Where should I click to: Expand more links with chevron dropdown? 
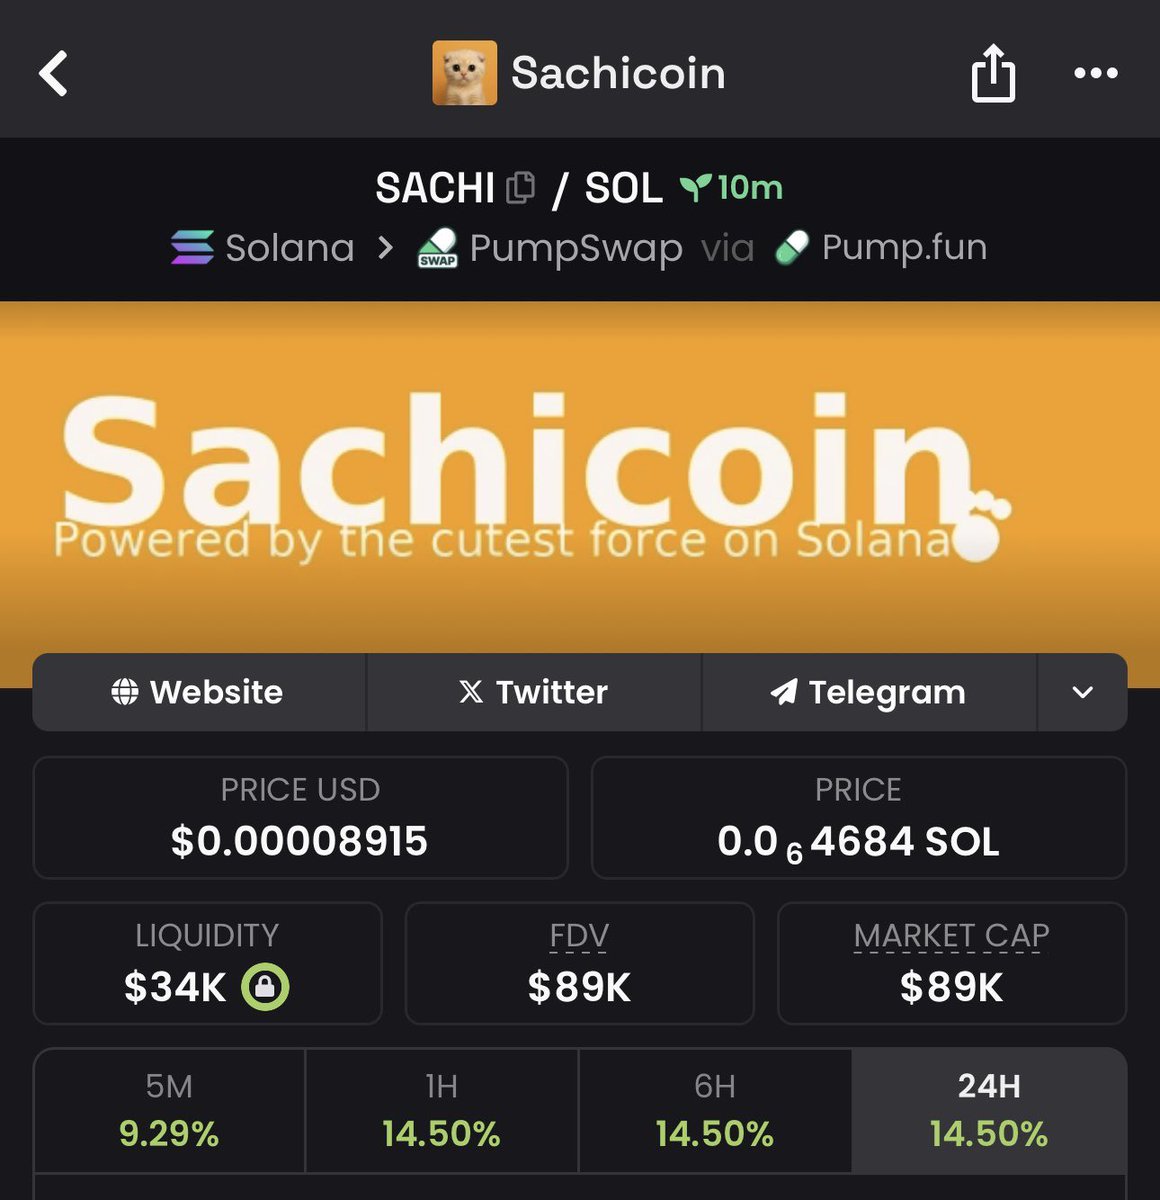(x=1082, y=692)
